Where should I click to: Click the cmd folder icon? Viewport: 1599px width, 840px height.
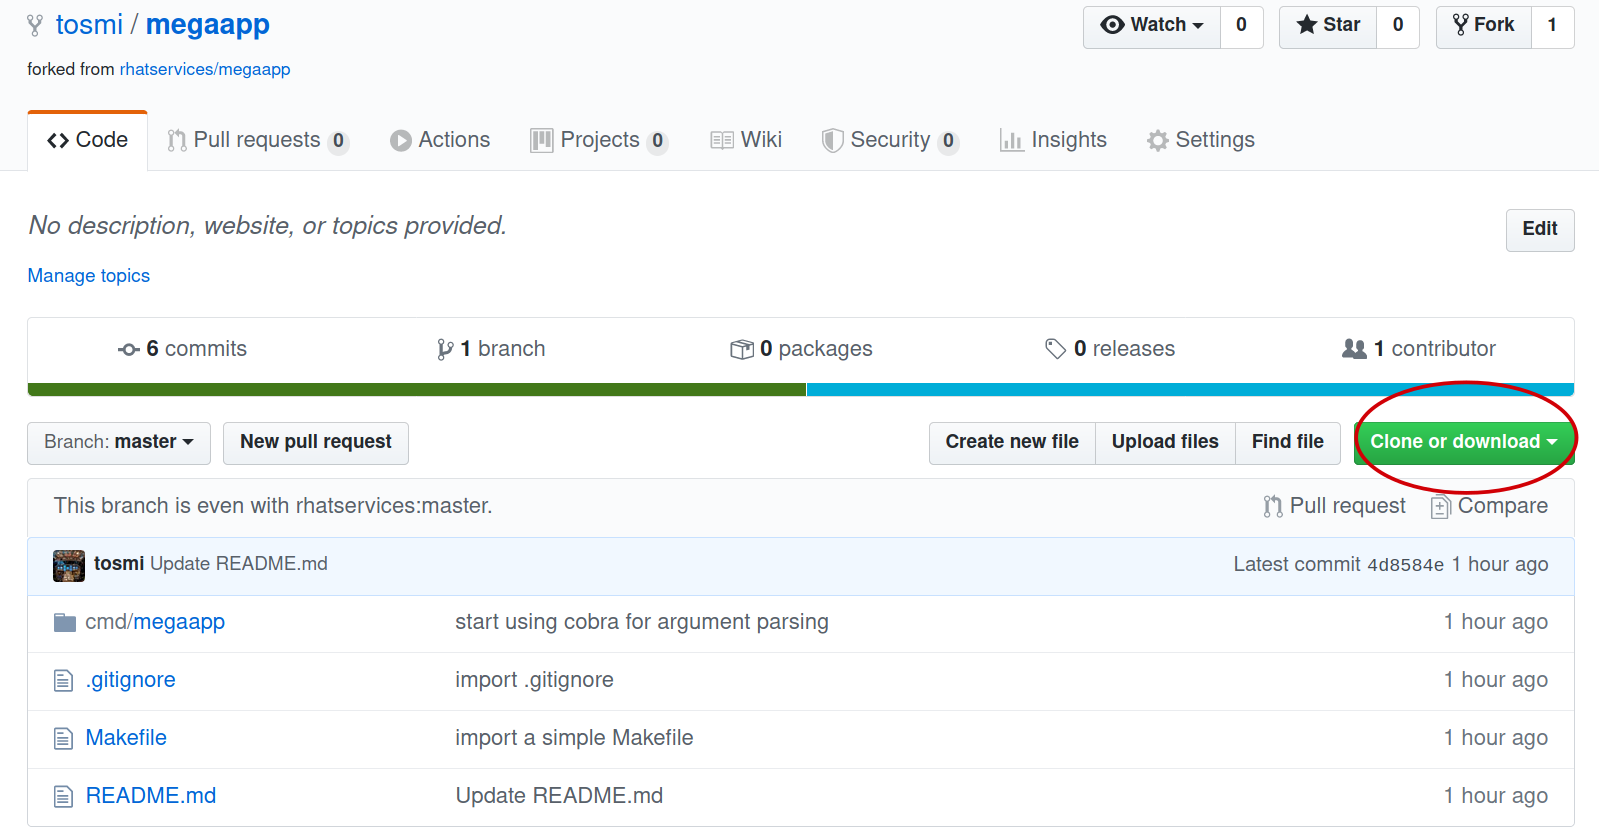click(65, 623)
